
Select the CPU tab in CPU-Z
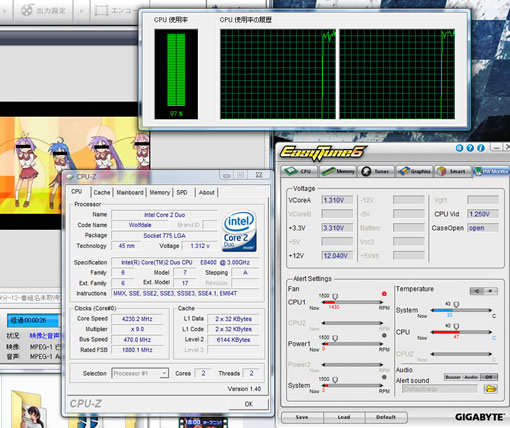(x=77, y=191)
